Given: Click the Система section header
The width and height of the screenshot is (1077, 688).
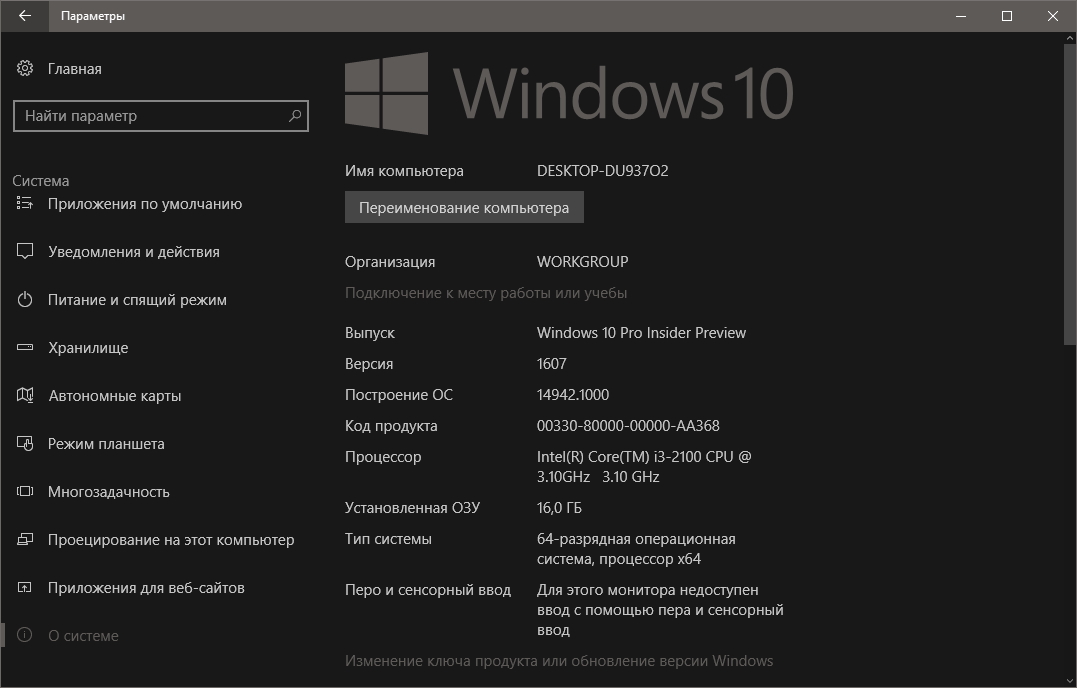Looking at the screenshot, I should coord(41,181).
